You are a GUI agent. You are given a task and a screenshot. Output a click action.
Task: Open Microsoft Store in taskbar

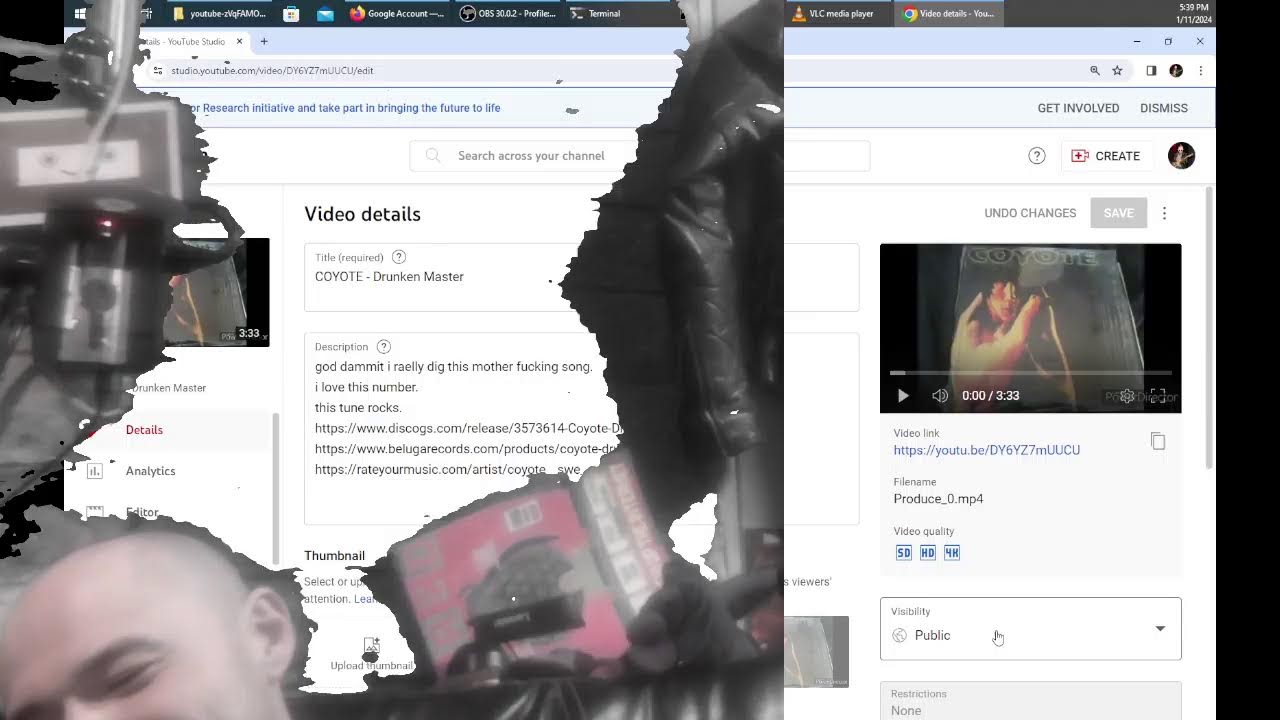pyautogui.click(x=291, y=14)
